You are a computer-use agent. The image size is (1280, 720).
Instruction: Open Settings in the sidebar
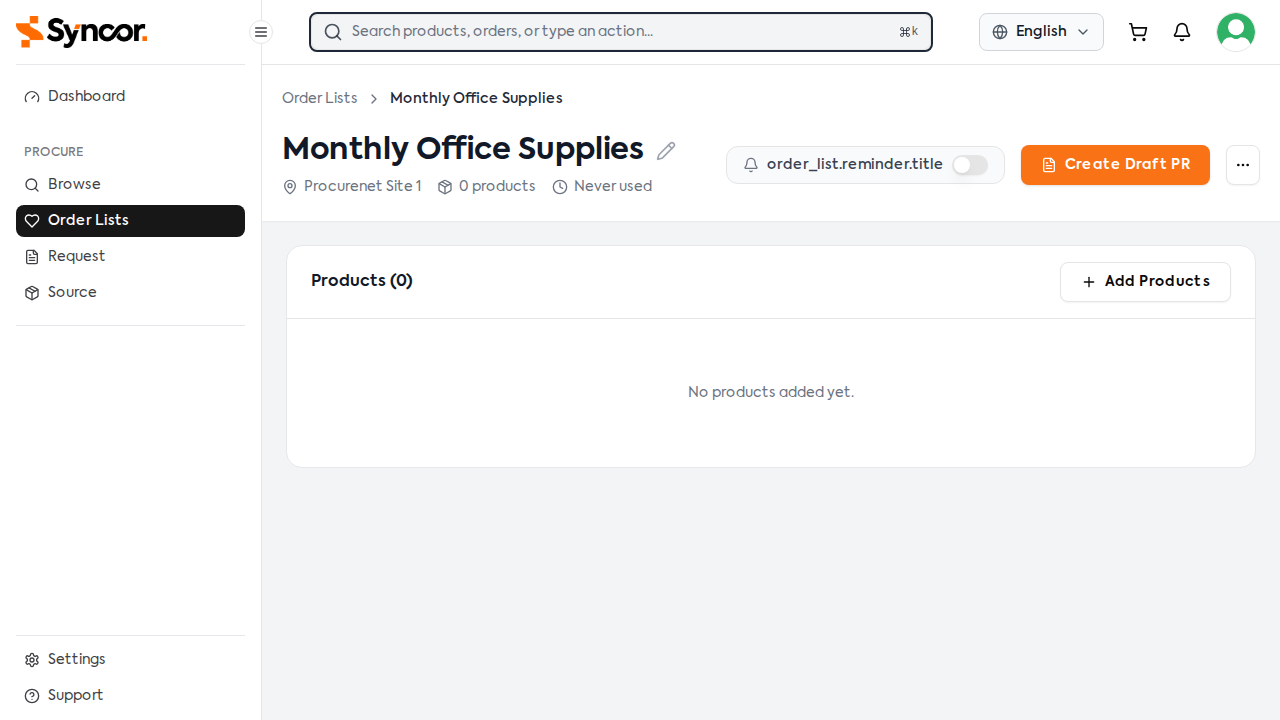(130, 660)
